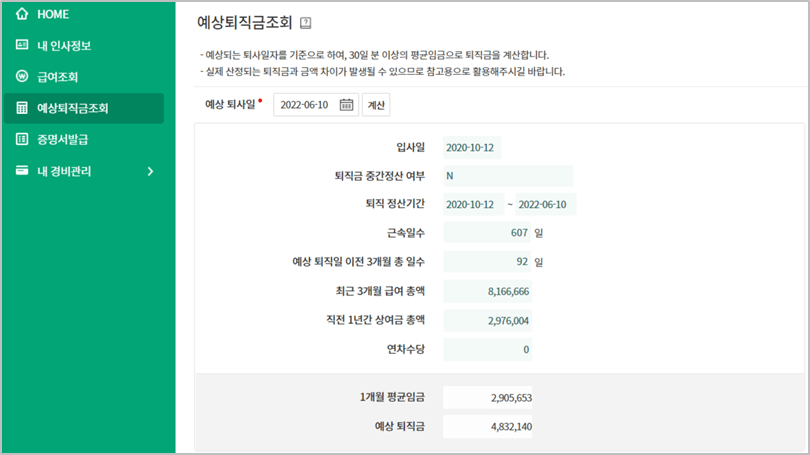Click the 퇴직금 중간정산 여부 field N
Image resolution: width=810 pixels, height=455 pixels.
click(508, 176)
